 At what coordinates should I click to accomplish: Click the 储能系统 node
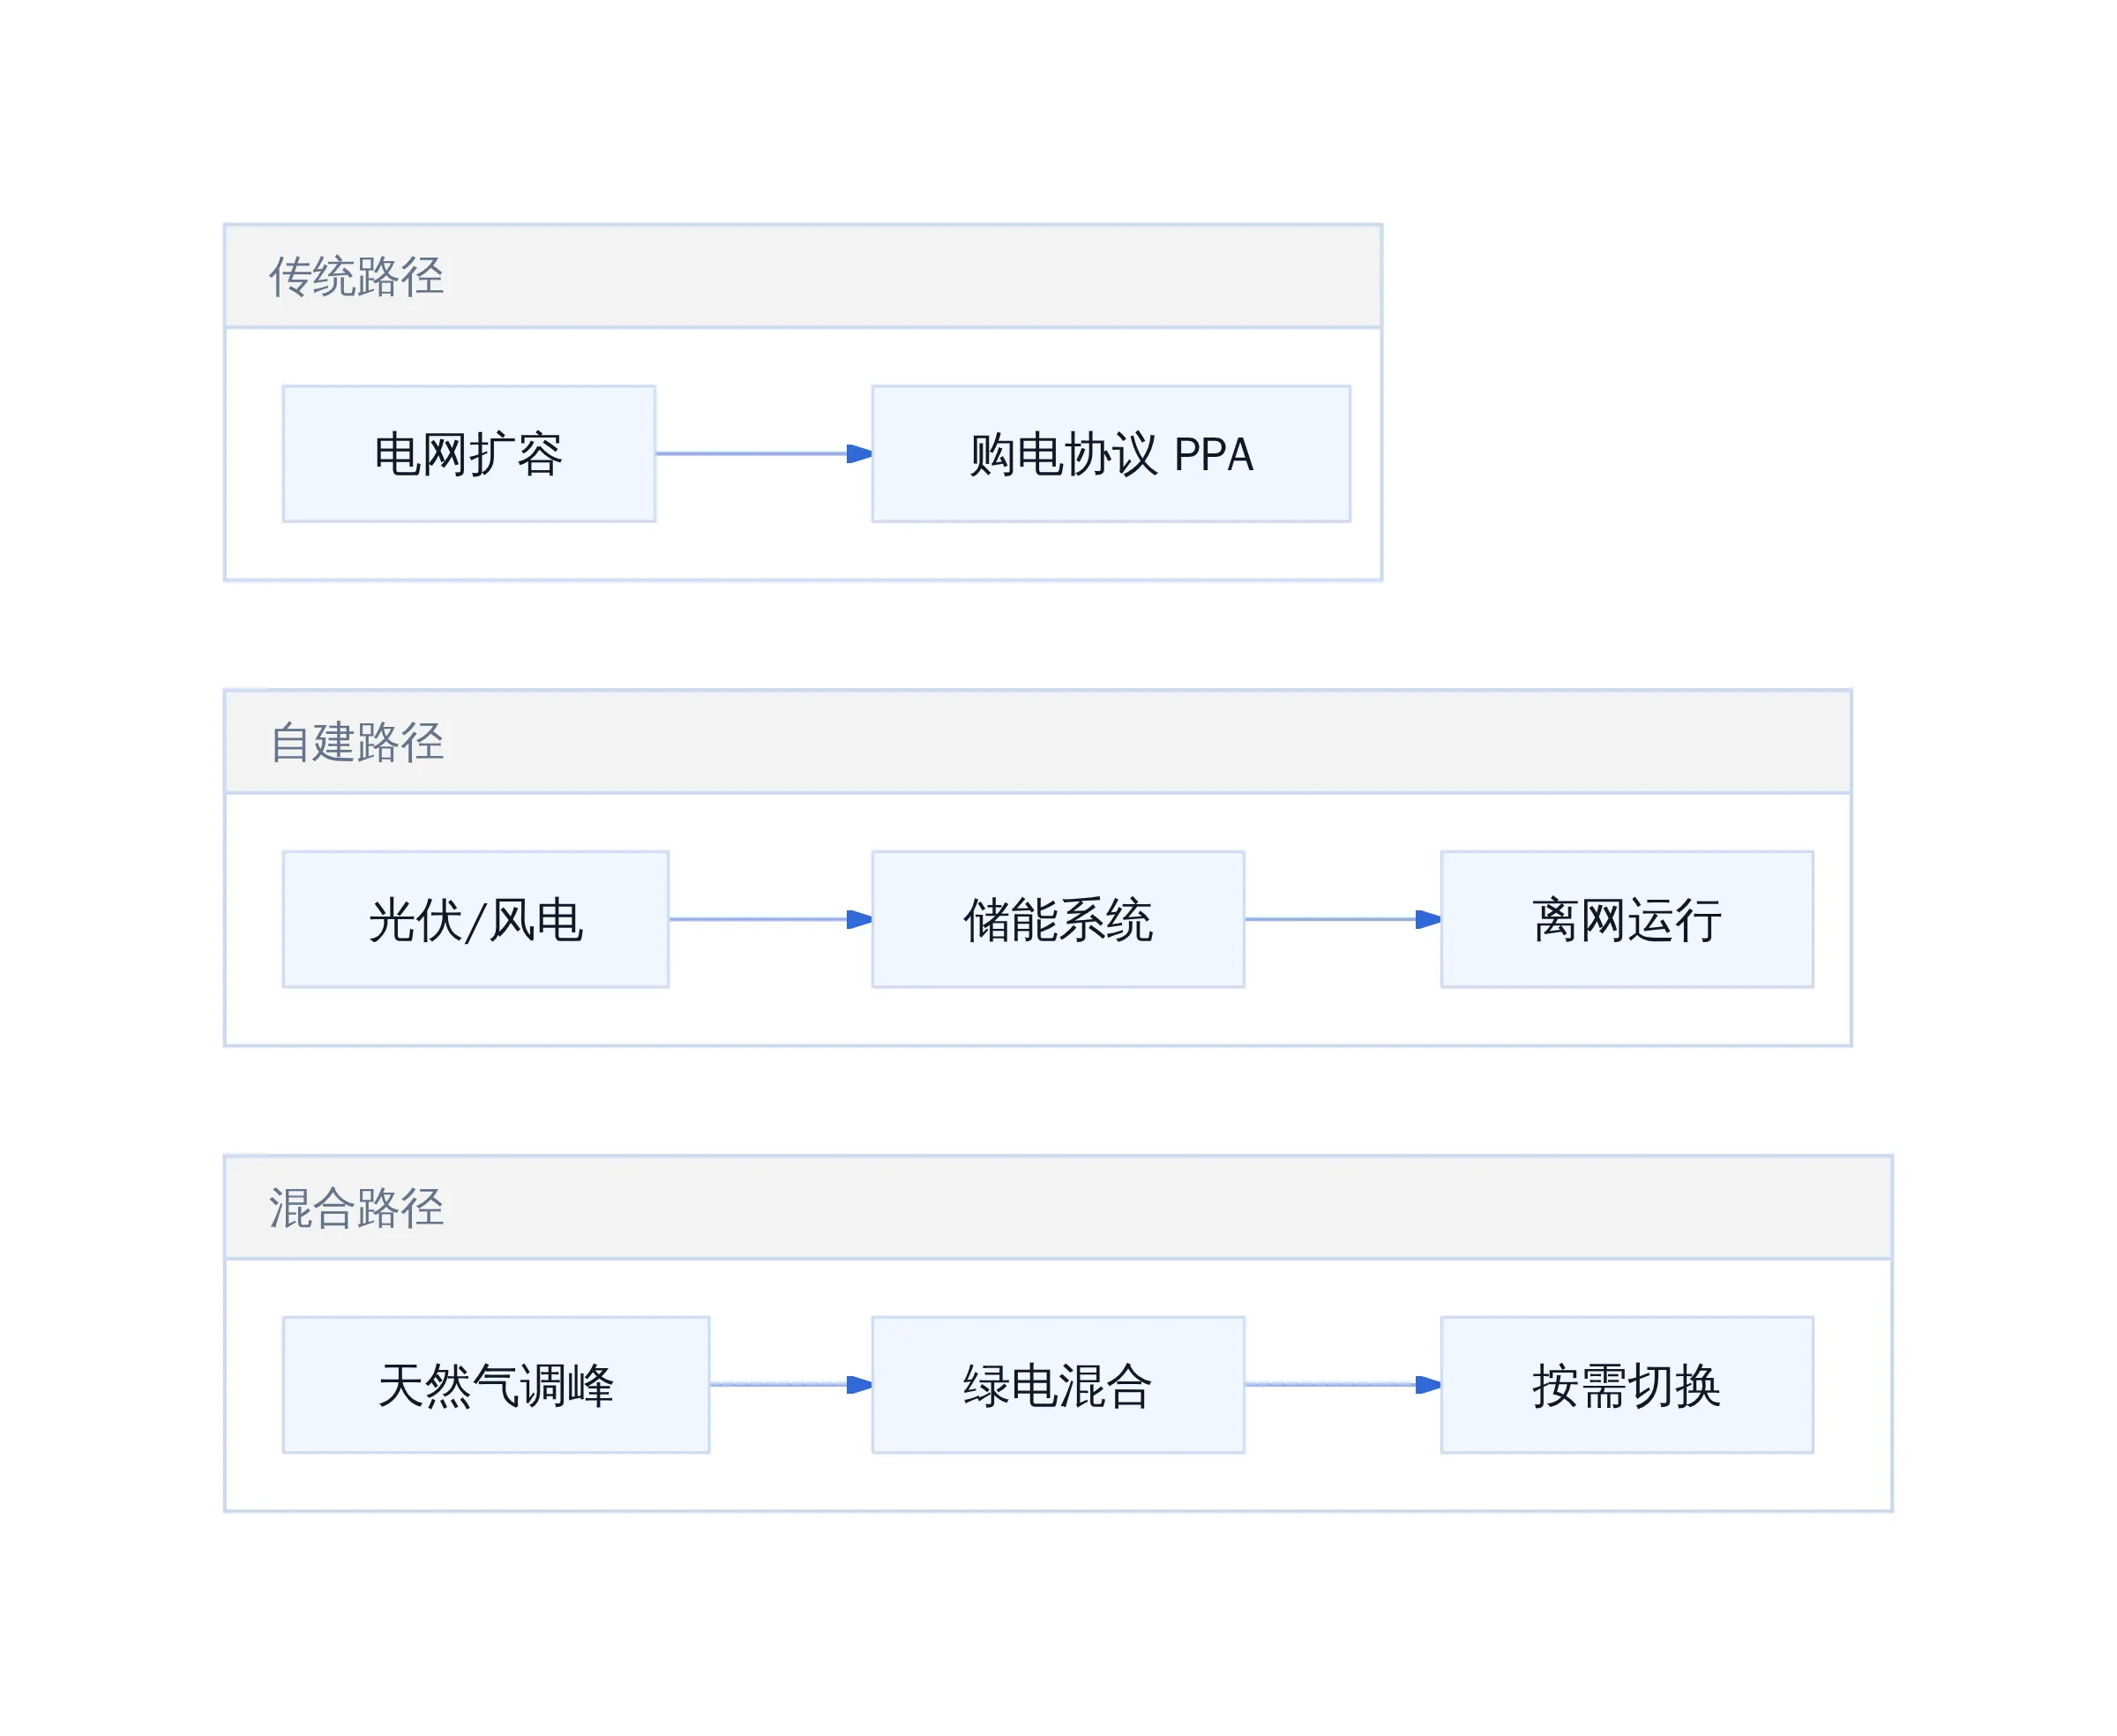click(x=1058, y=919)
